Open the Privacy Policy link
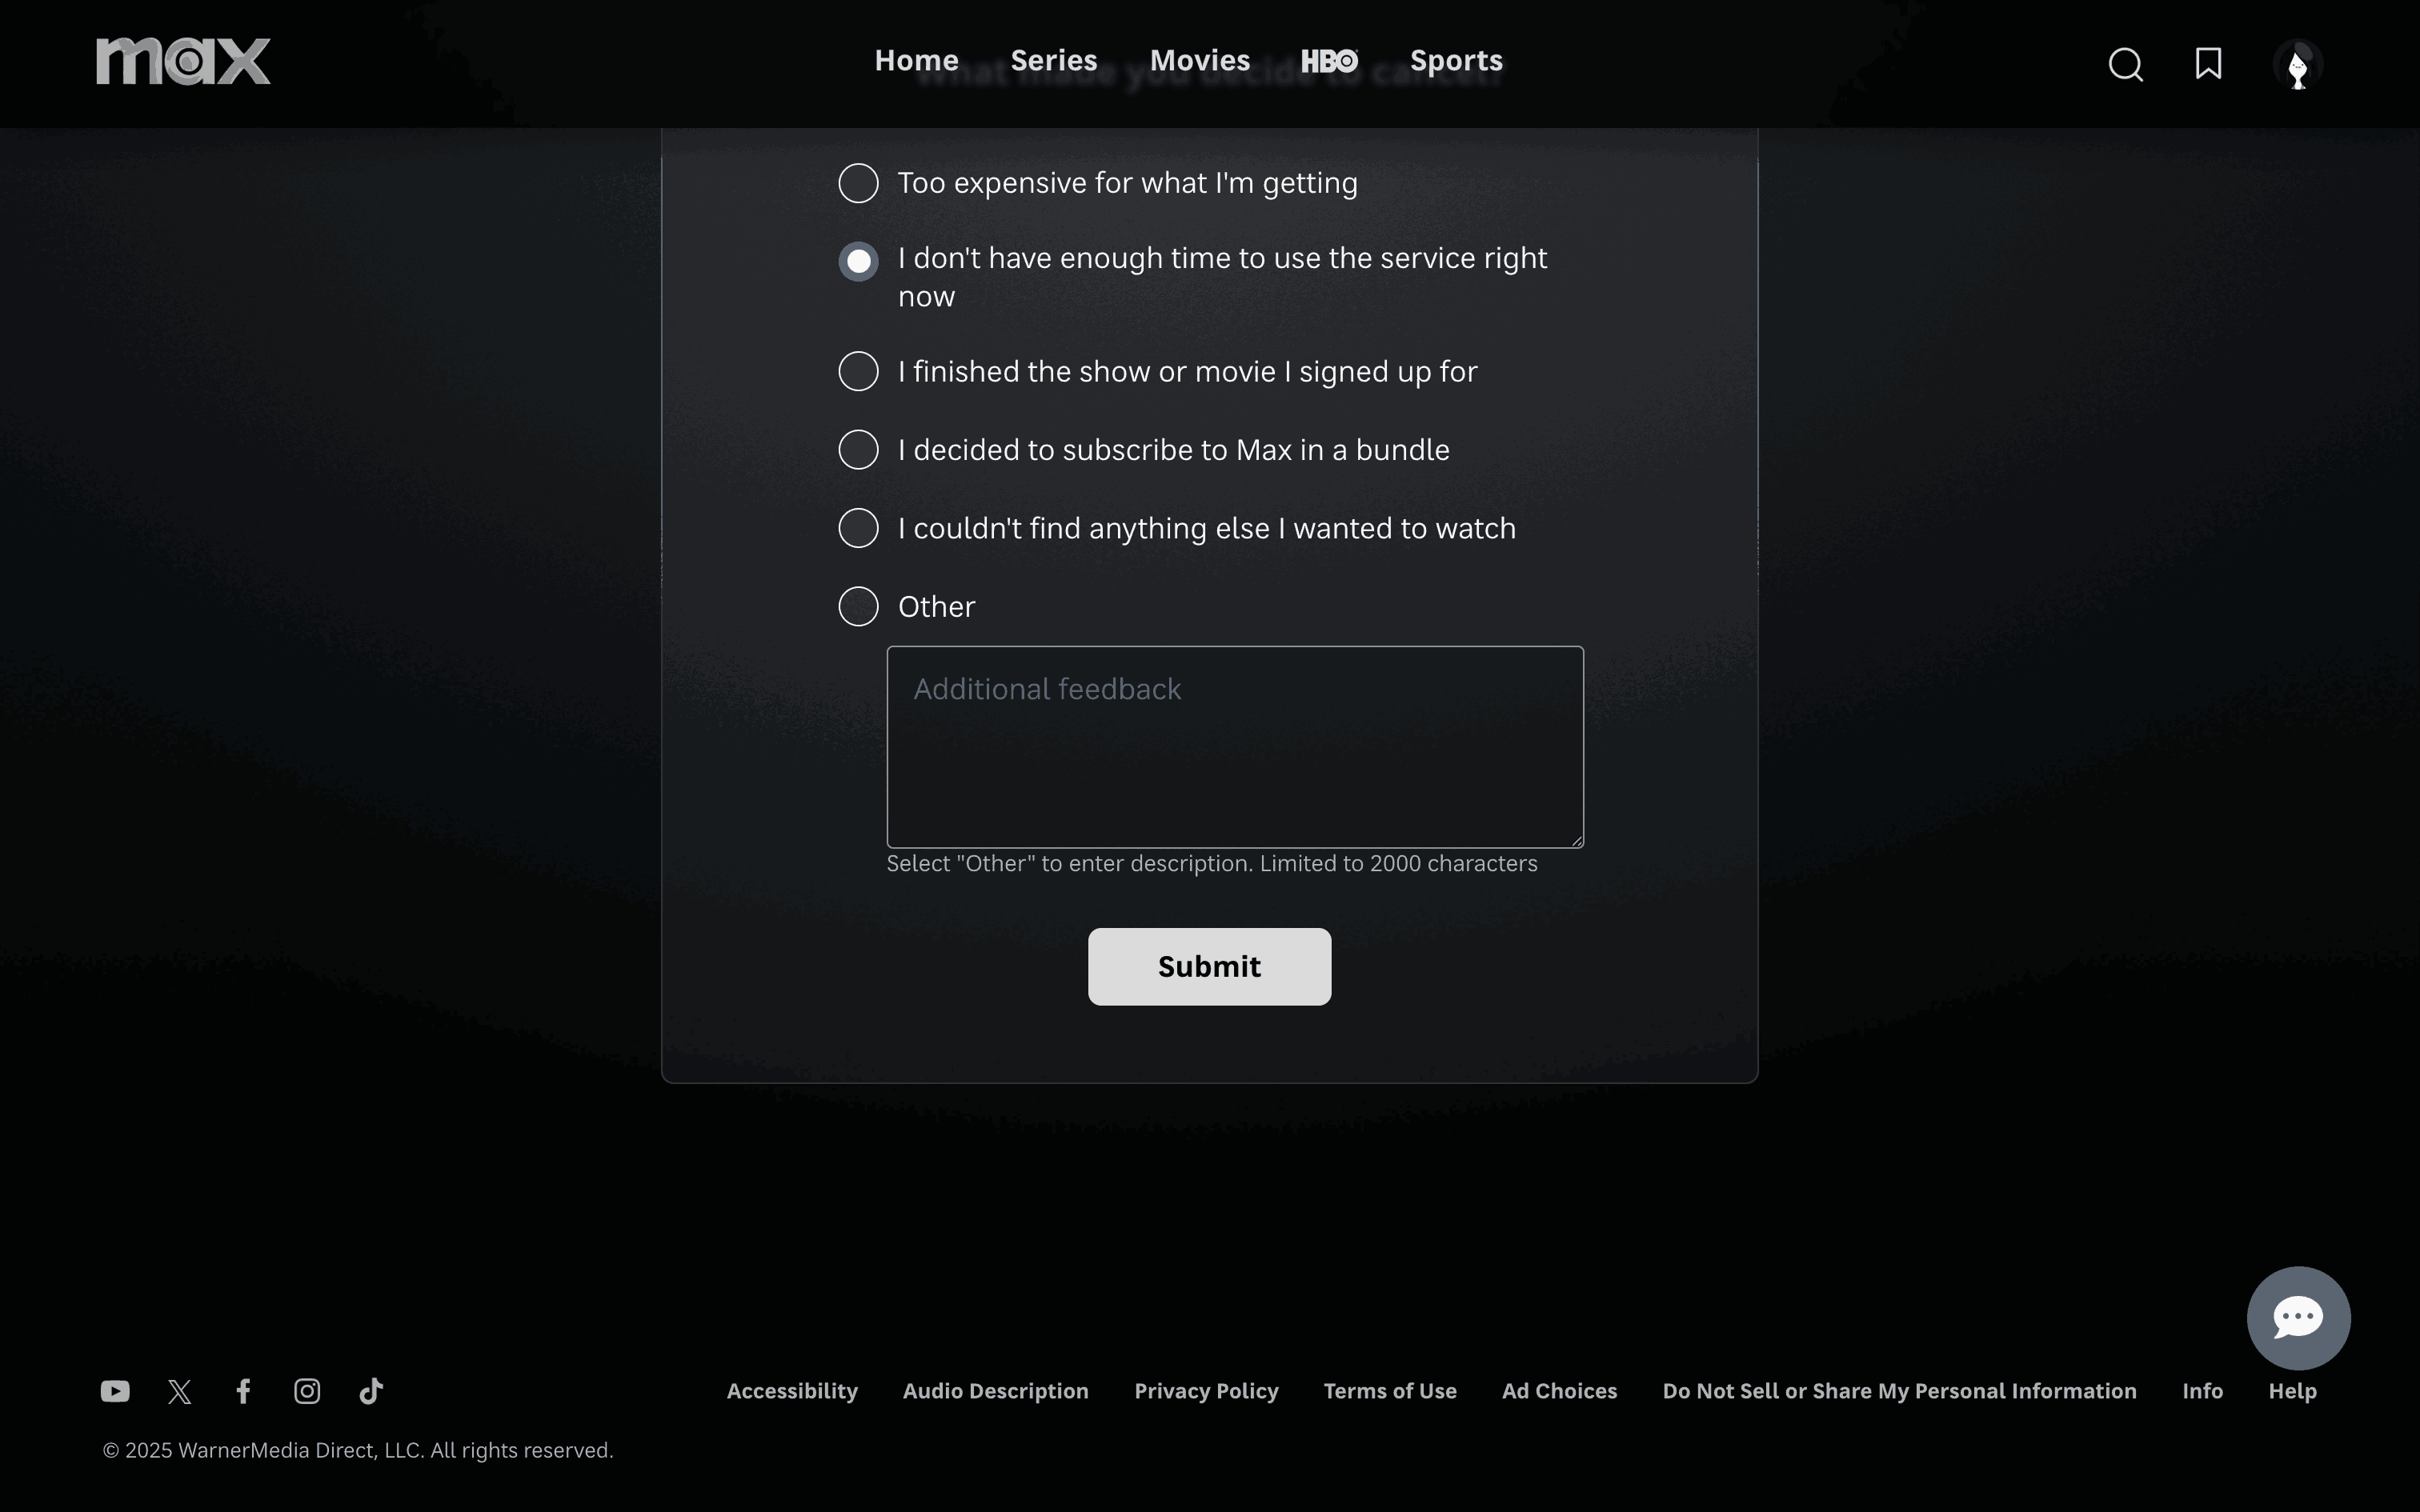The width and height of the screenshot is (2420, 1512). click(x=1205, y=1391)
